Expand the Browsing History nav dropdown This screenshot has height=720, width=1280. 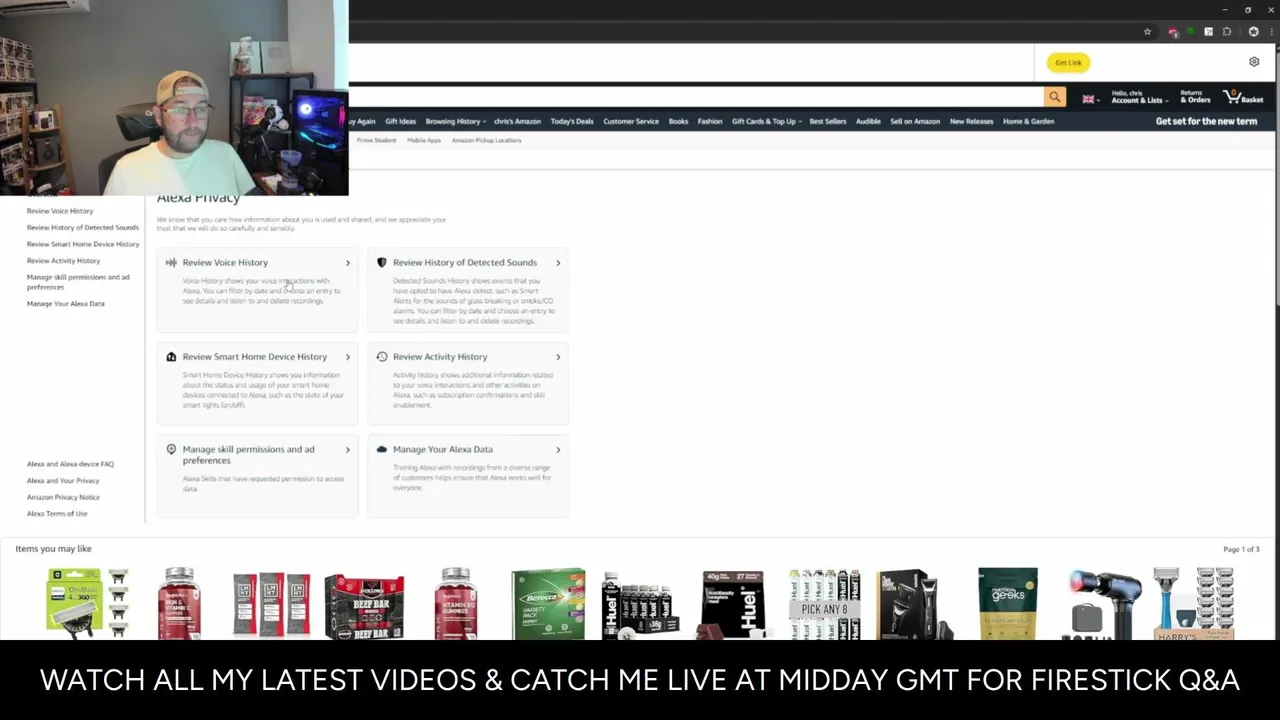pyautogui.click(x=456, y=121)
